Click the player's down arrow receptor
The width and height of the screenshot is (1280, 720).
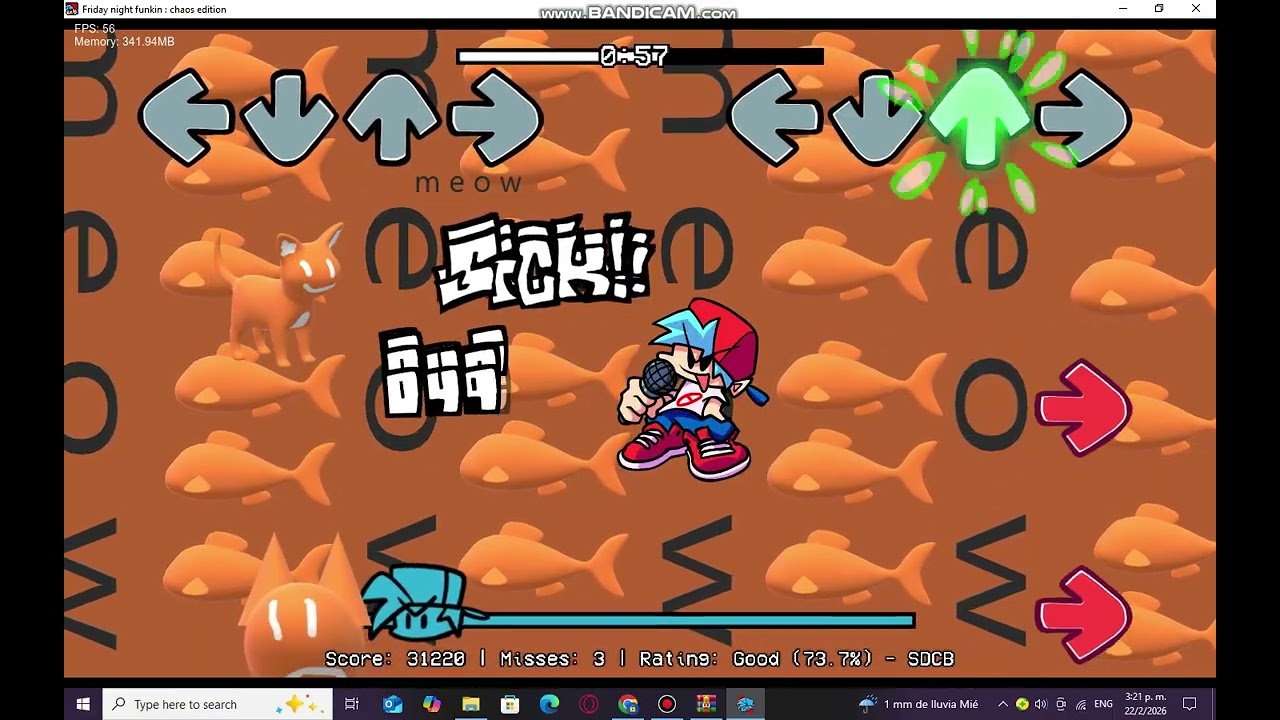(x=877, y=118)
